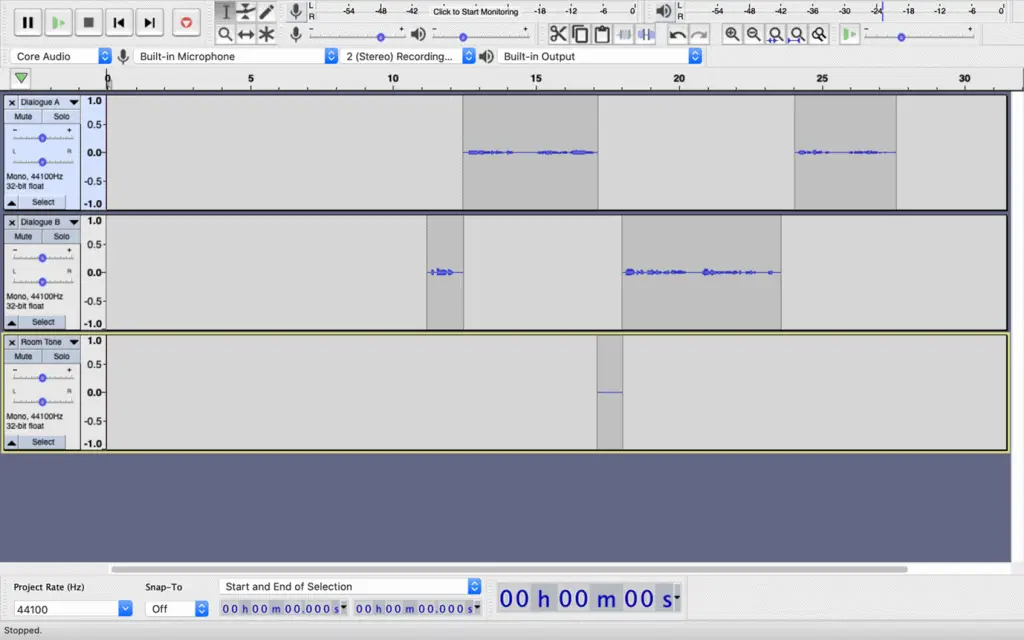This screenshot has width=1024, height=640.
Task: Click the Redo arrow
Action: coord(699,34)
